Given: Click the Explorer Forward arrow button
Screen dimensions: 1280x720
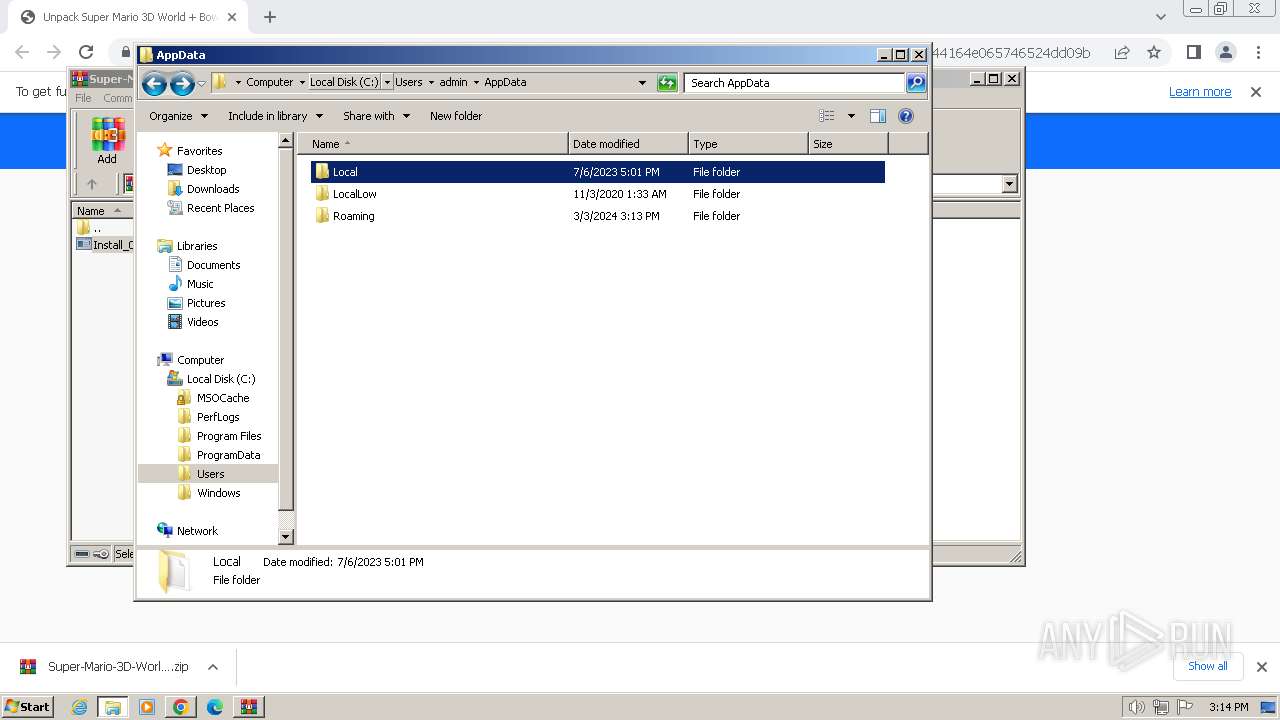Looking at the screenshot, I should click(182, 84).
